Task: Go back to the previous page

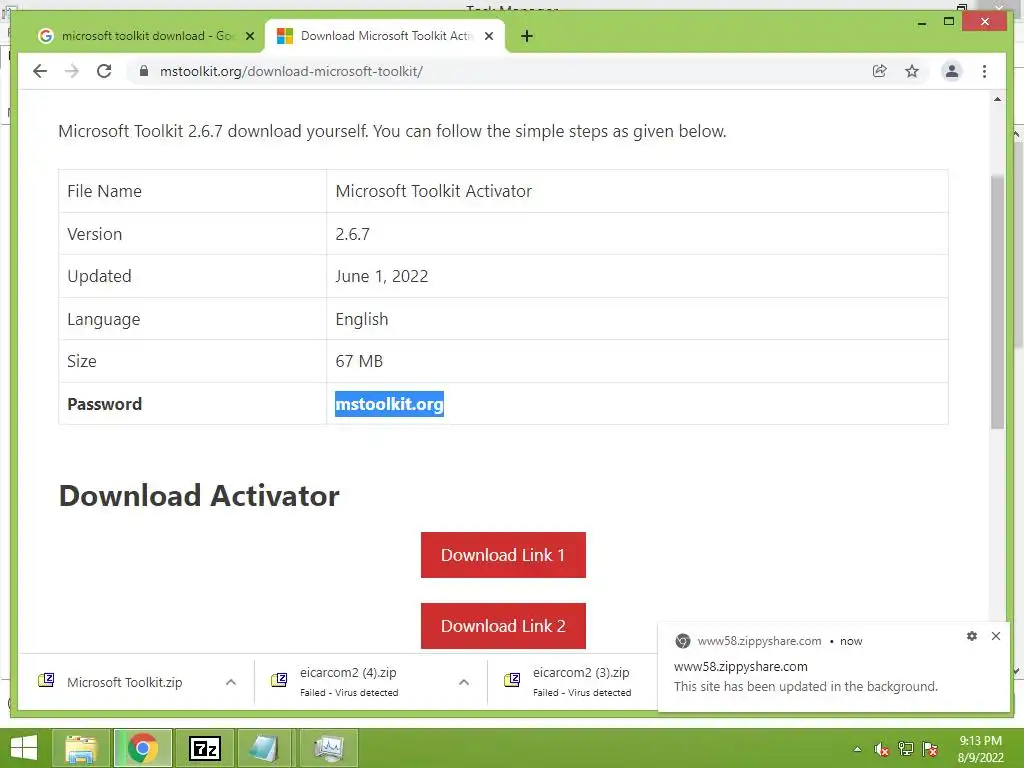Action: (40, 71)
